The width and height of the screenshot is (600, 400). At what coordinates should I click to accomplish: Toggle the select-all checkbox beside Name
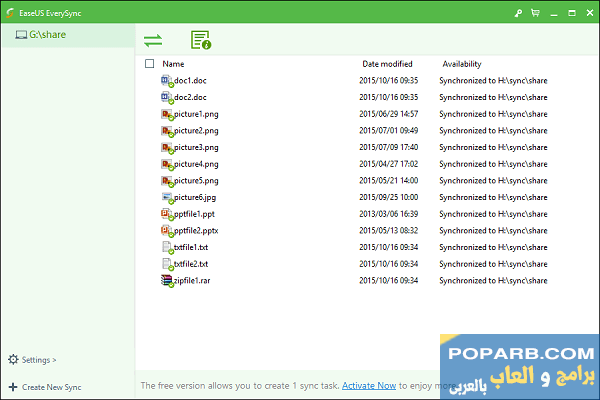(x=150, y=63)
